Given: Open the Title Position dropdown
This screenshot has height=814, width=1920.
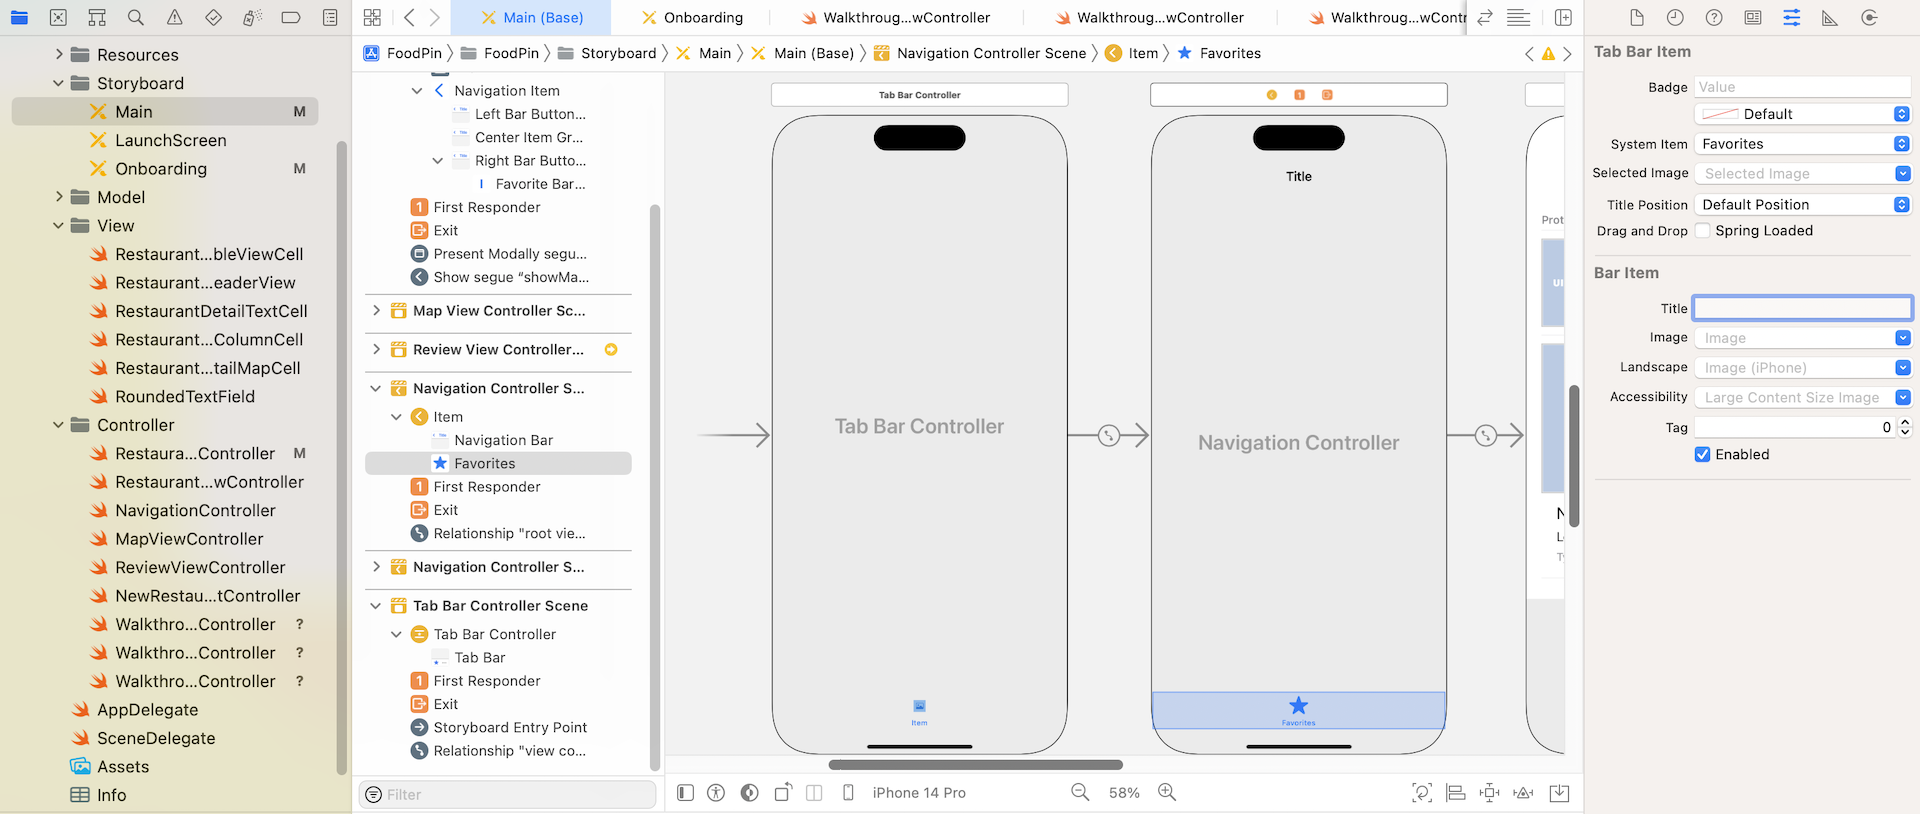Looking at the screenshot, I should tap(1802, 205).
